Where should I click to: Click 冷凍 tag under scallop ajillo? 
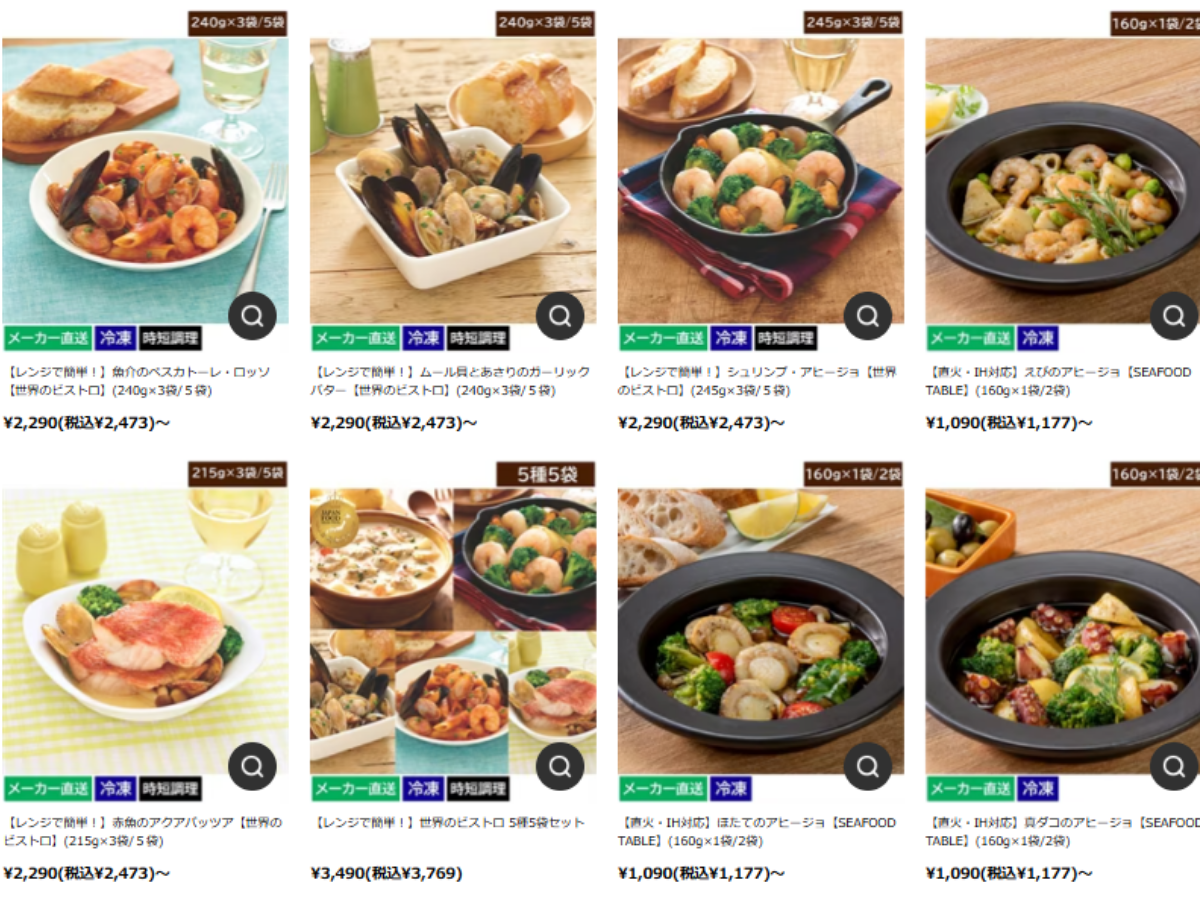(731, 788)
